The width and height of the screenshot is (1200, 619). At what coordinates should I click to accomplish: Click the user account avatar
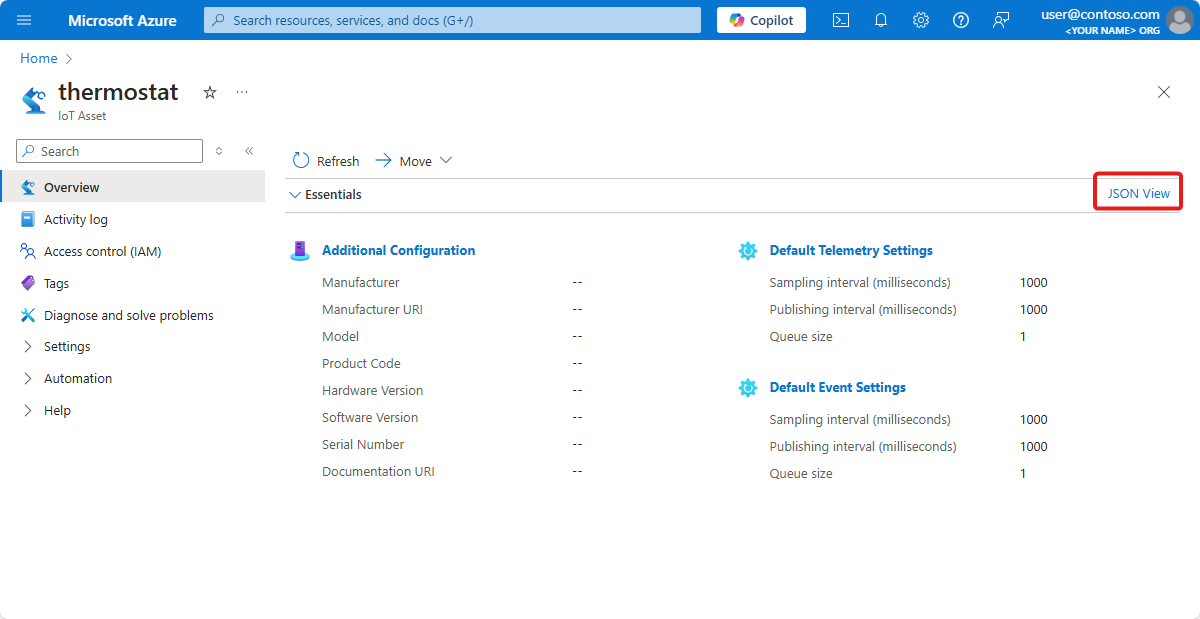(x=1180, y=20)
